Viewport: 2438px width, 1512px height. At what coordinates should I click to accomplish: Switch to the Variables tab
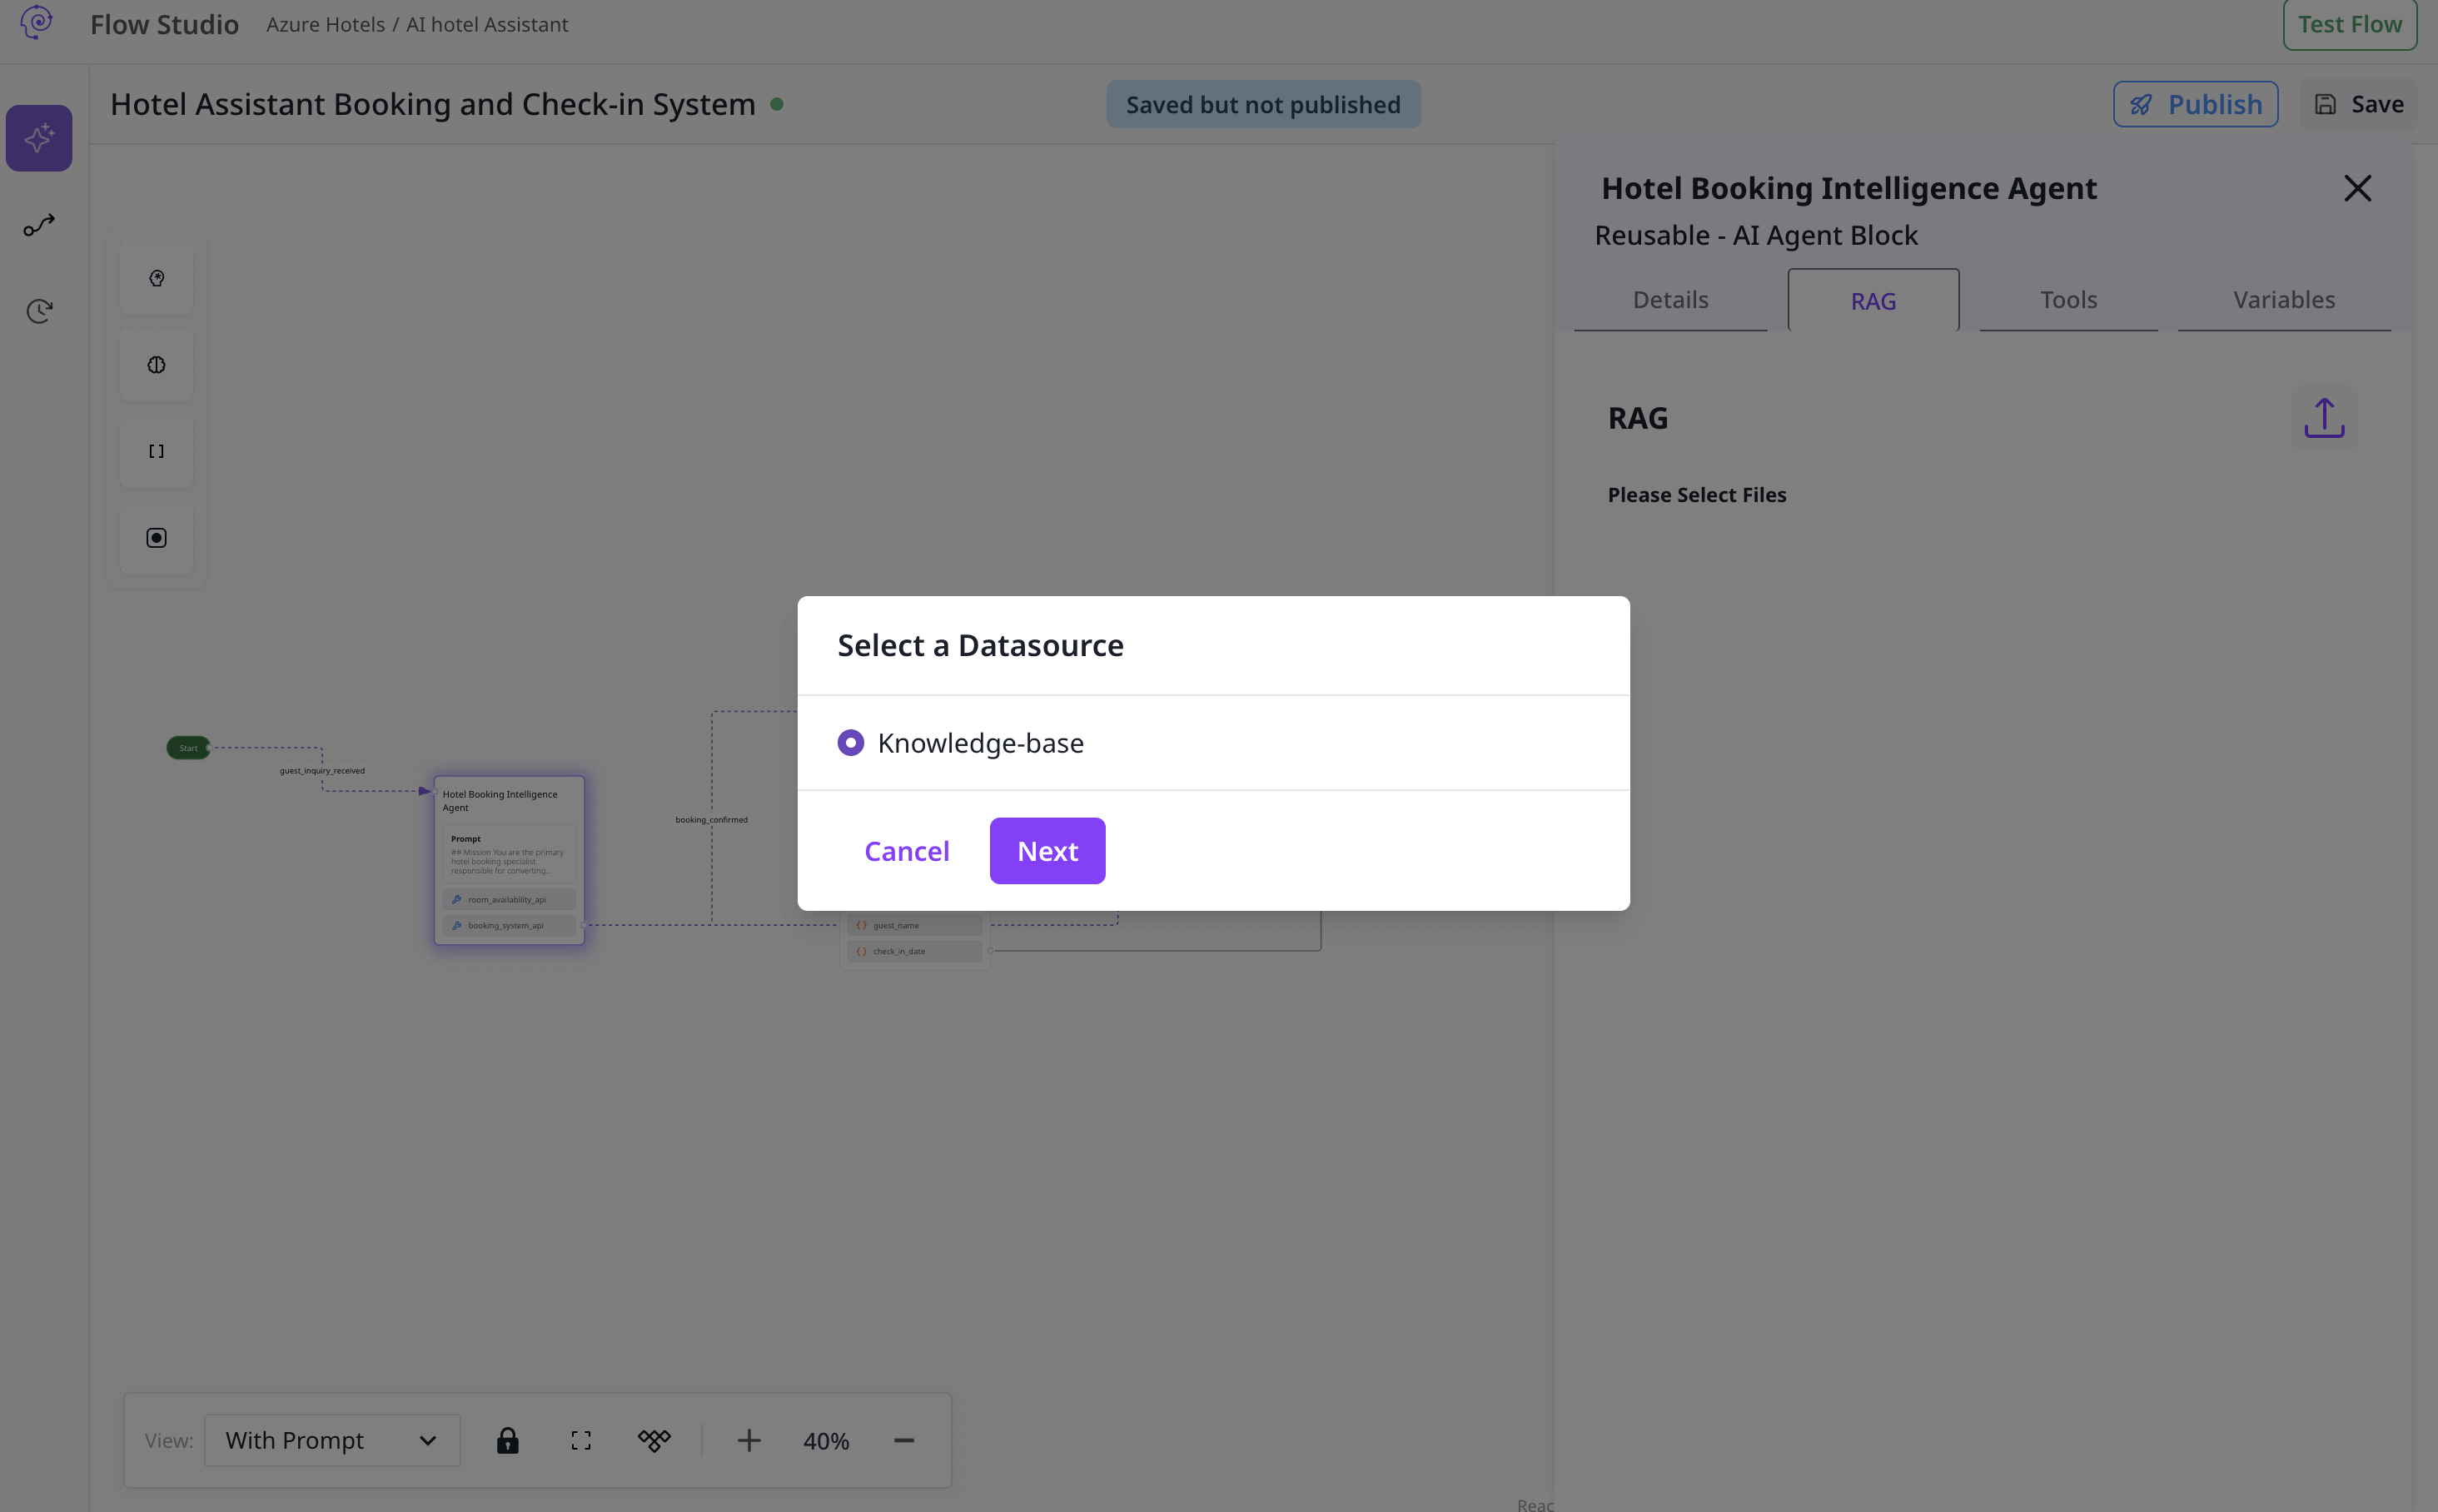pyautogui.click(x=2284, y=300)
